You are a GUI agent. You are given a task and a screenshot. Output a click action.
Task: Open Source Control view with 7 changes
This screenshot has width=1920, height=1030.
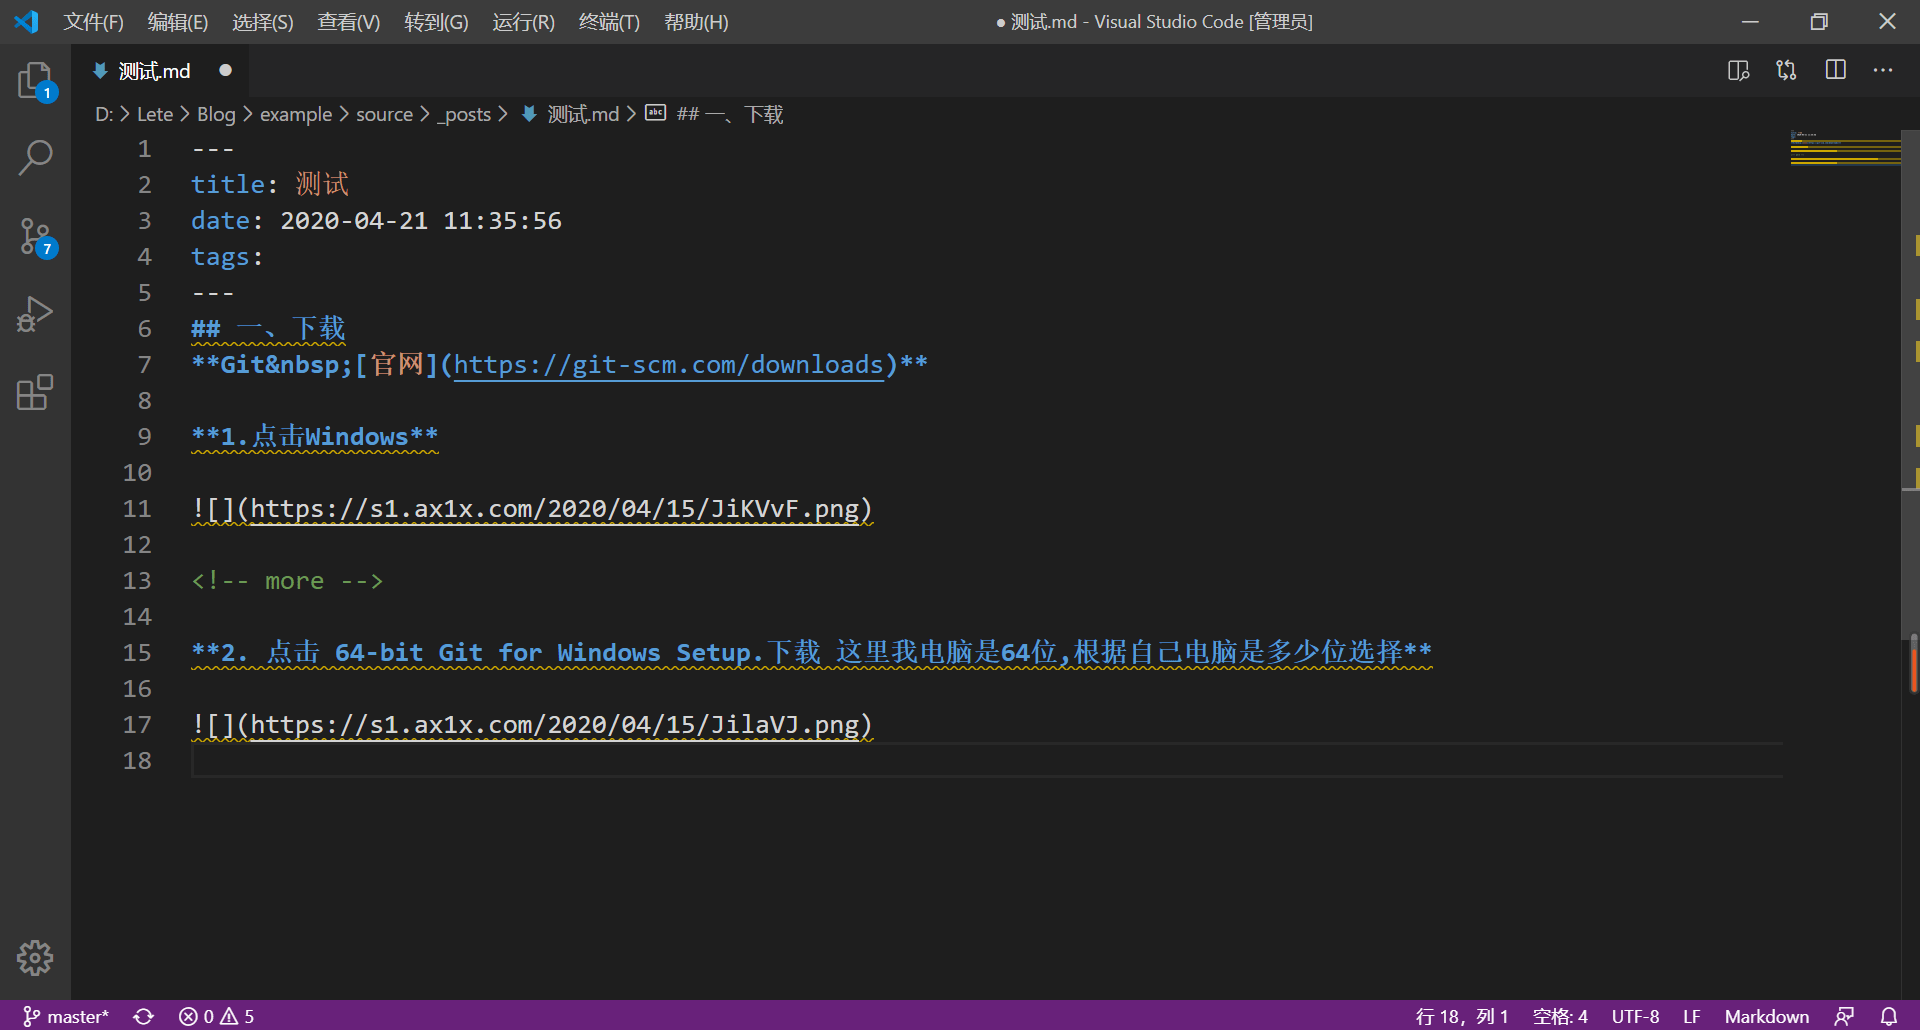click(35, 237)
